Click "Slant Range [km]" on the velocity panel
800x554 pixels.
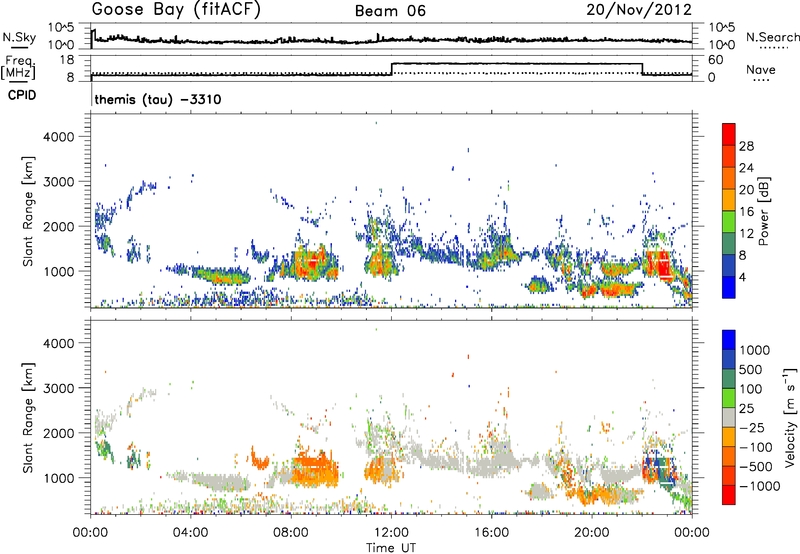tap(28, 417)
